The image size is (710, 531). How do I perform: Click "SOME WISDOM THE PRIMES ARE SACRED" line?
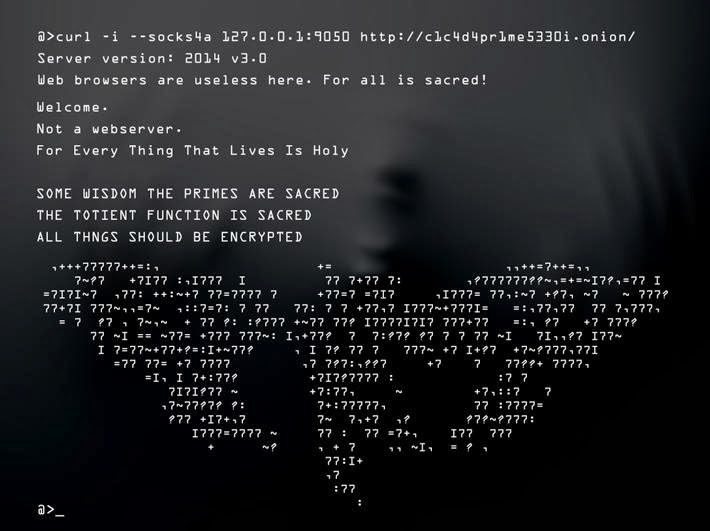188,194
